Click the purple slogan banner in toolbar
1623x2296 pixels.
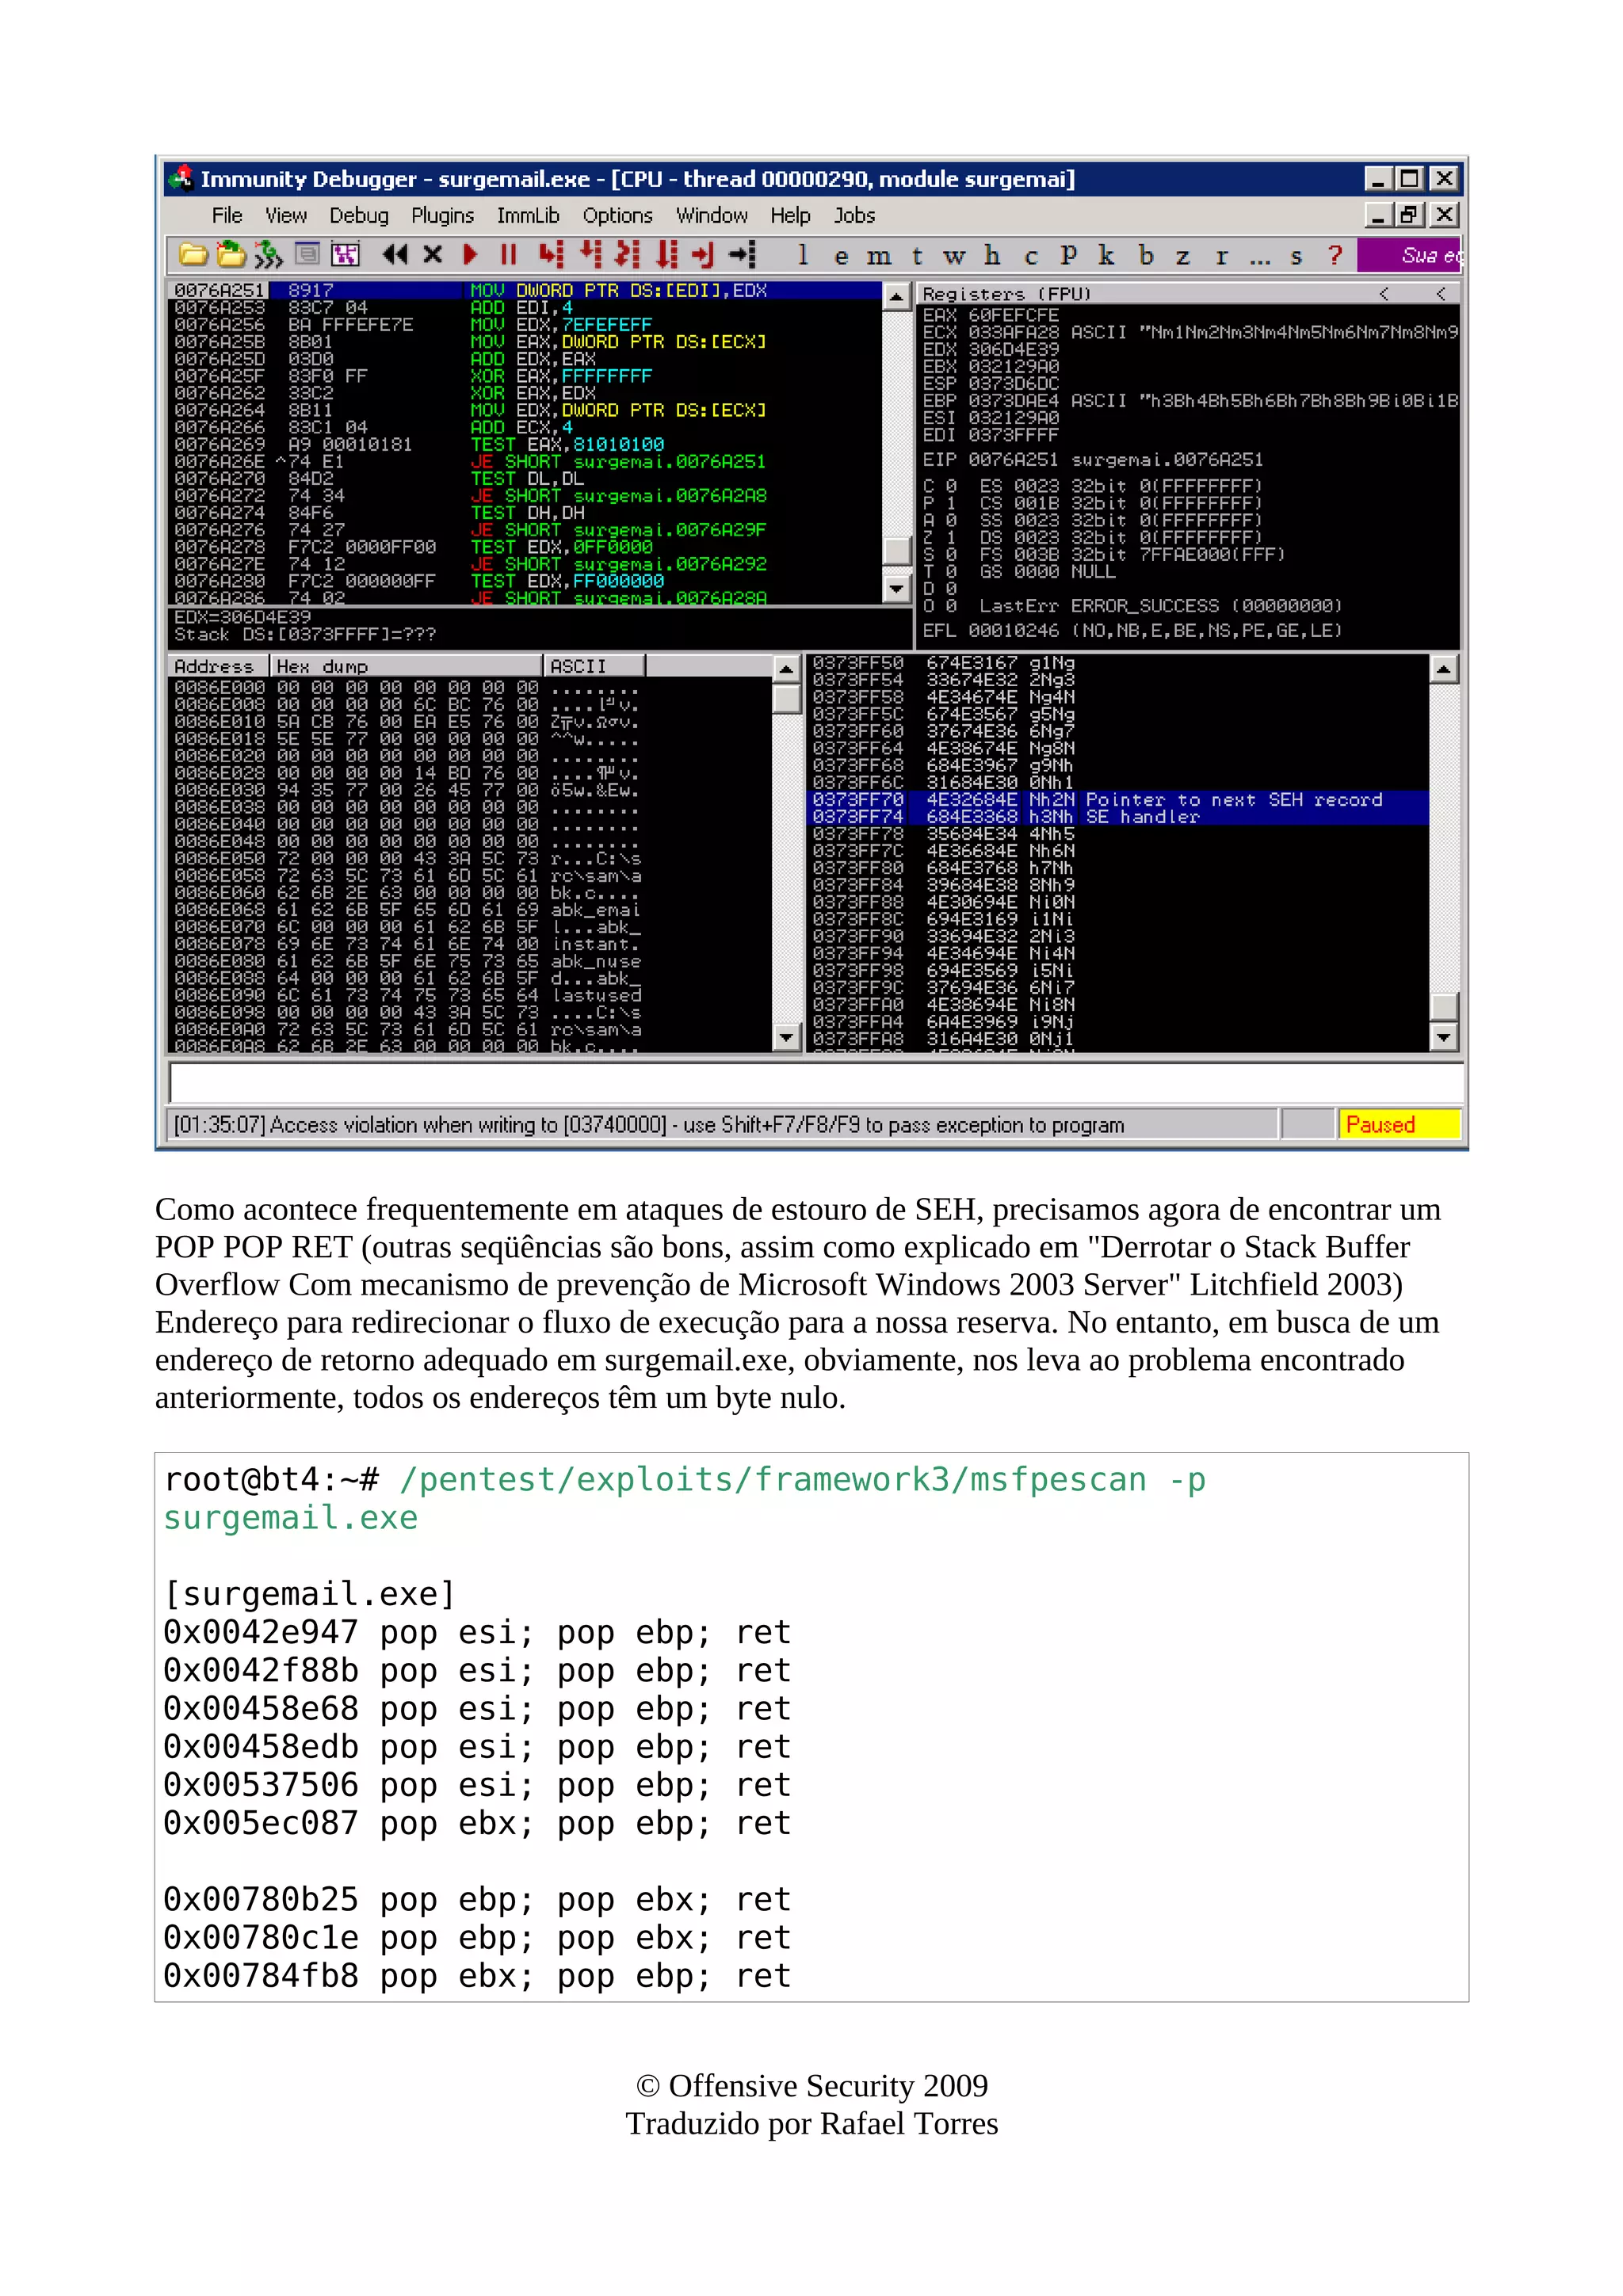click(1408, 255)
